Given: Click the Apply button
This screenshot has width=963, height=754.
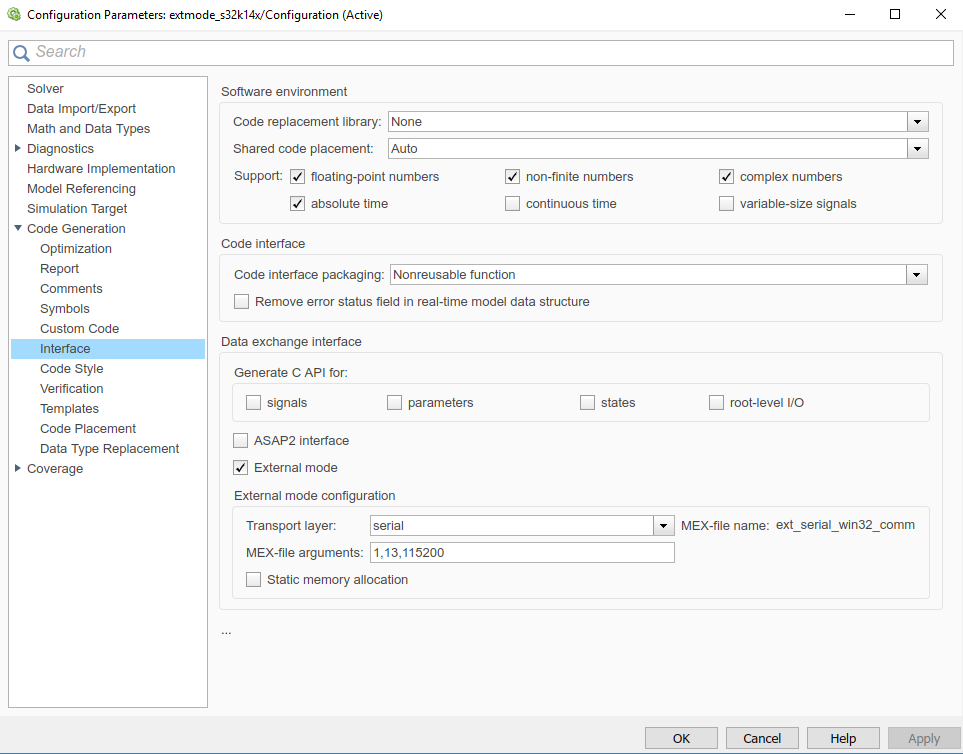Looking at the screenshot, I should [x=924, y=739].
